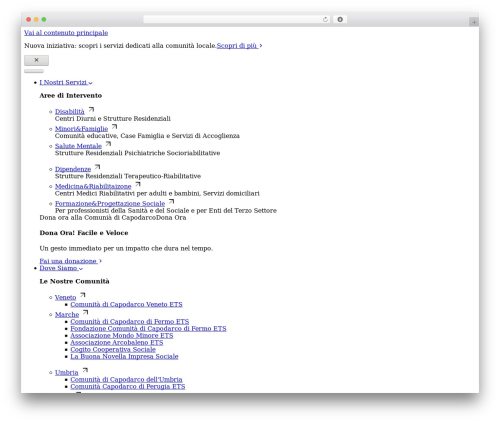Click the arrow icon beside Marche
This screenshot has height=423, width=500.
[86, 313]
